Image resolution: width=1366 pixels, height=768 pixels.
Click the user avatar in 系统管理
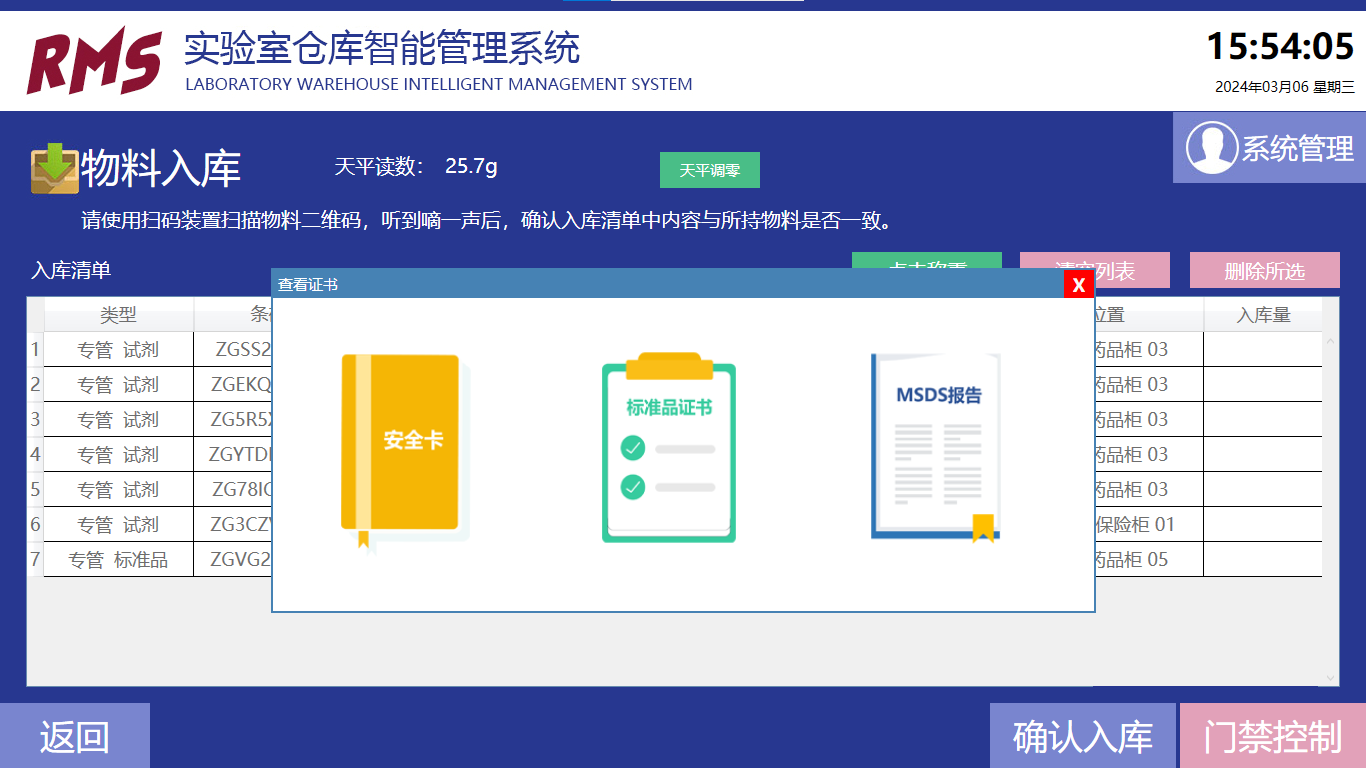[1211, 148]
